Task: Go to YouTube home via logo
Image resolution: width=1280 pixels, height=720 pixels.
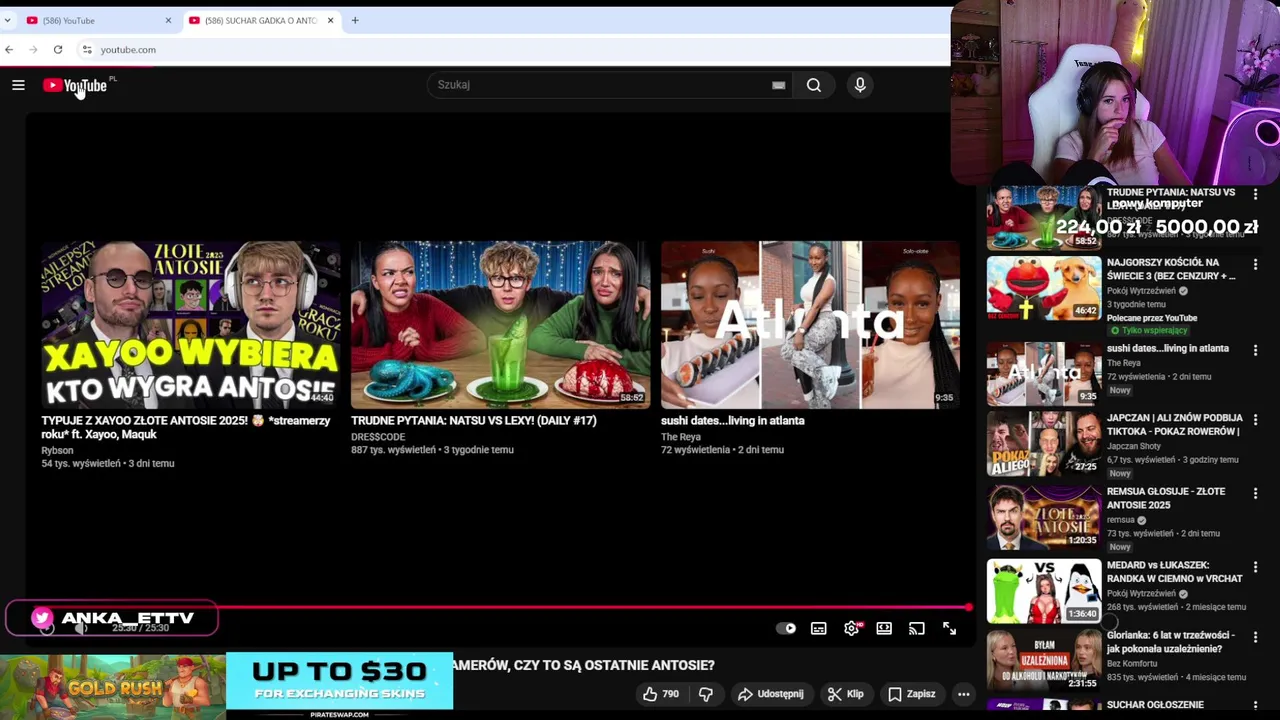Action: pyautogui.click(x=75, y=85)
